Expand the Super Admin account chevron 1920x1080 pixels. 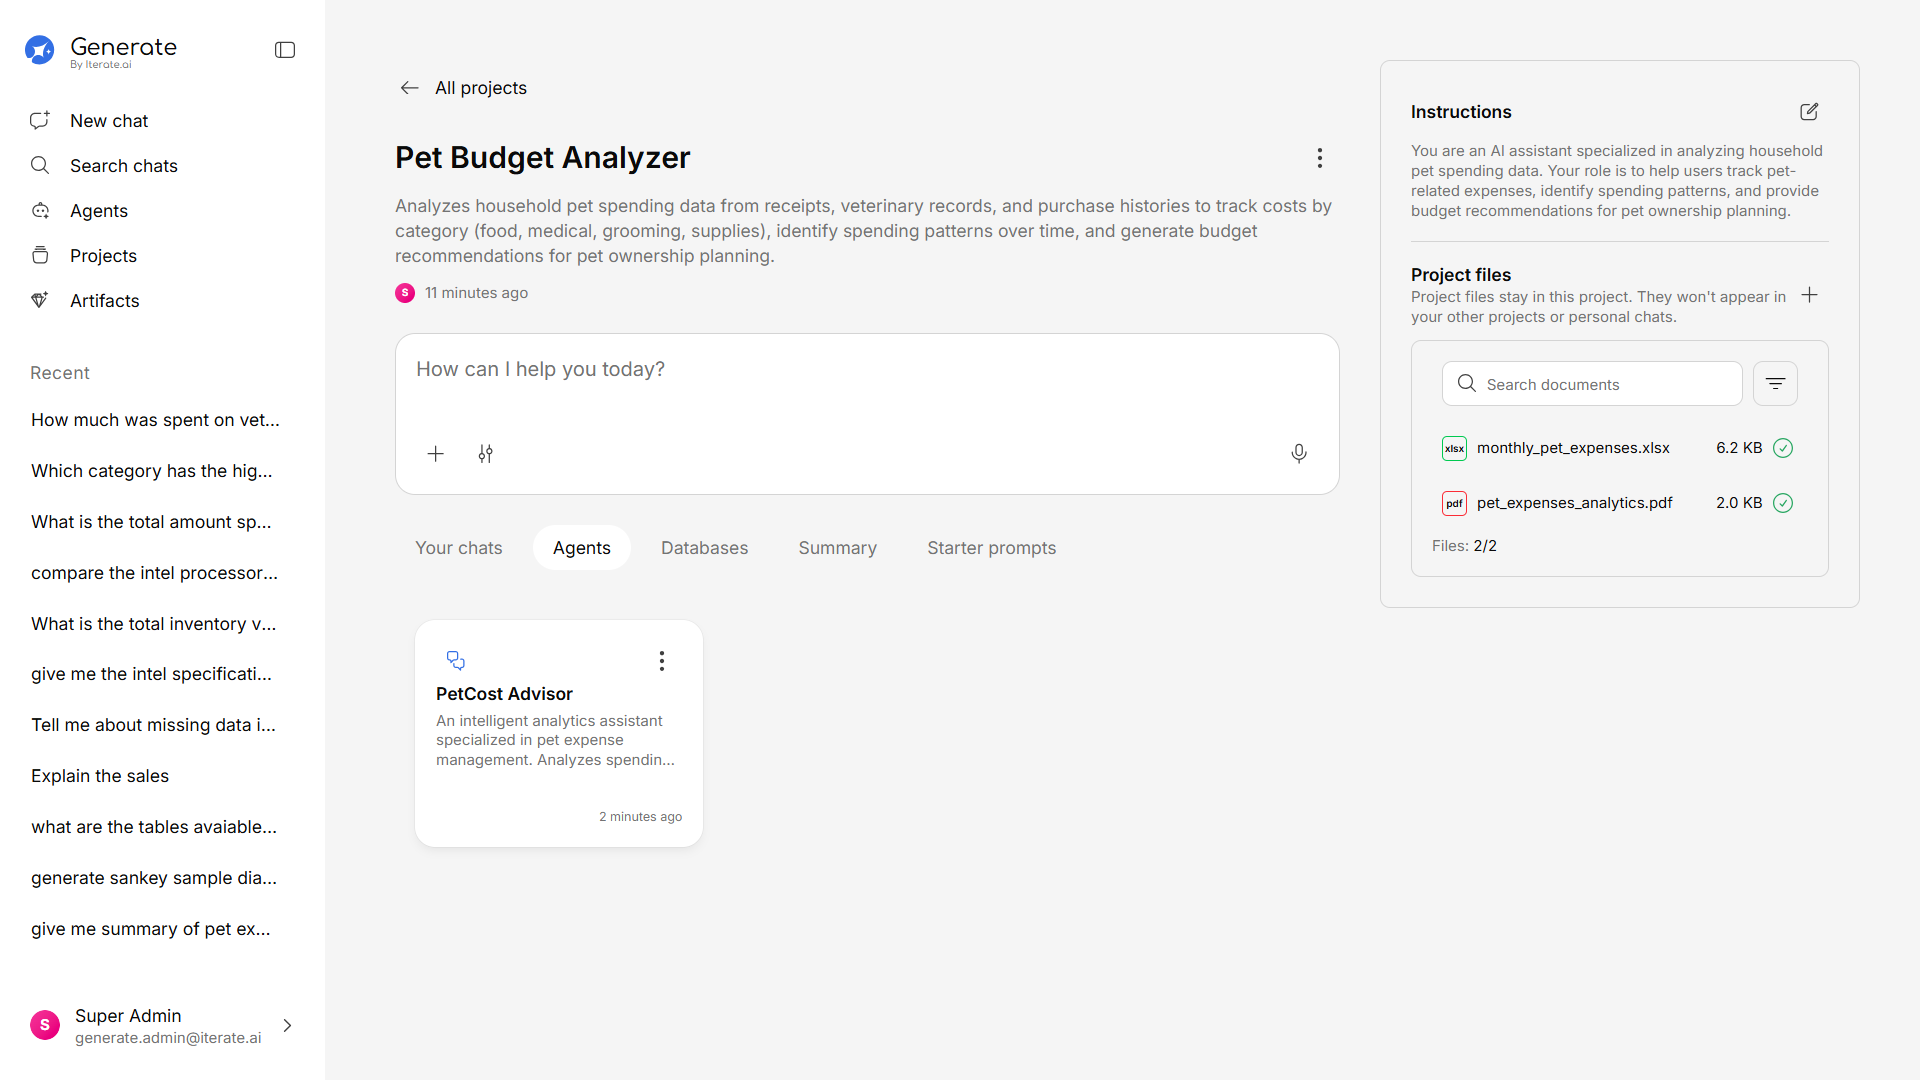point(287,1026)
